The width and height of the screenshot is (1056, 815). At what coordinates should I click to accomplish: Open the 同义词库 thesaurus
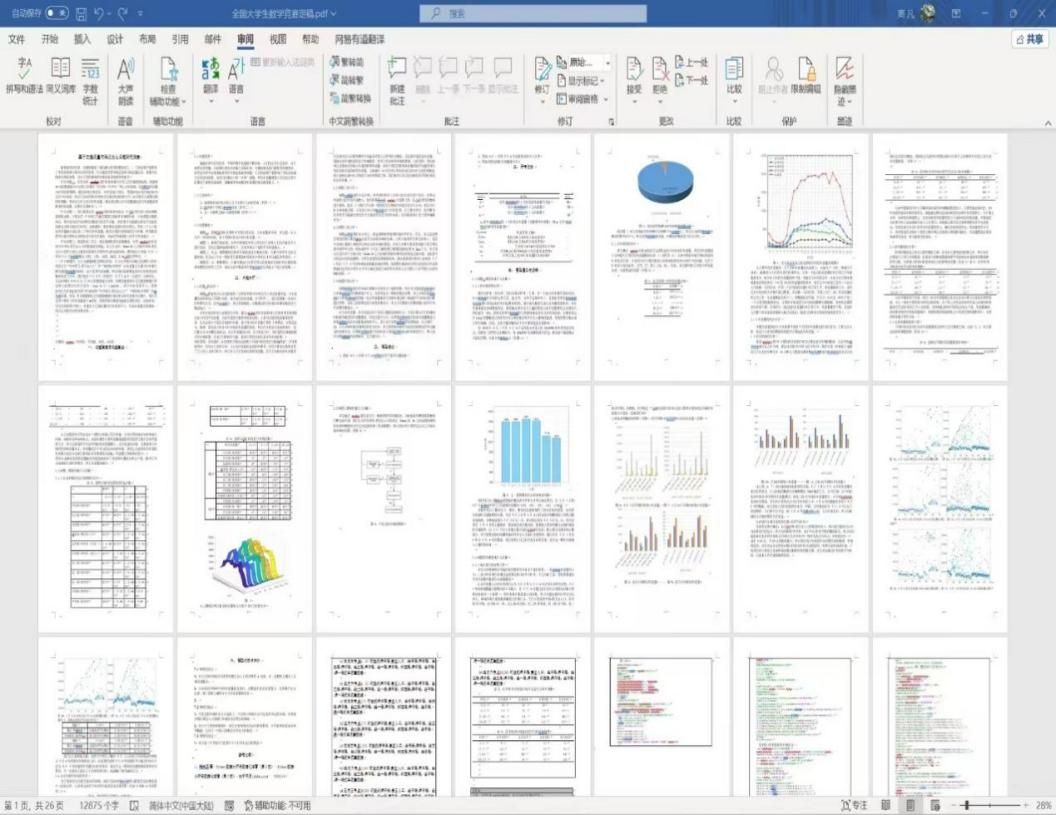pyautogui.click(x=61, y=74)
